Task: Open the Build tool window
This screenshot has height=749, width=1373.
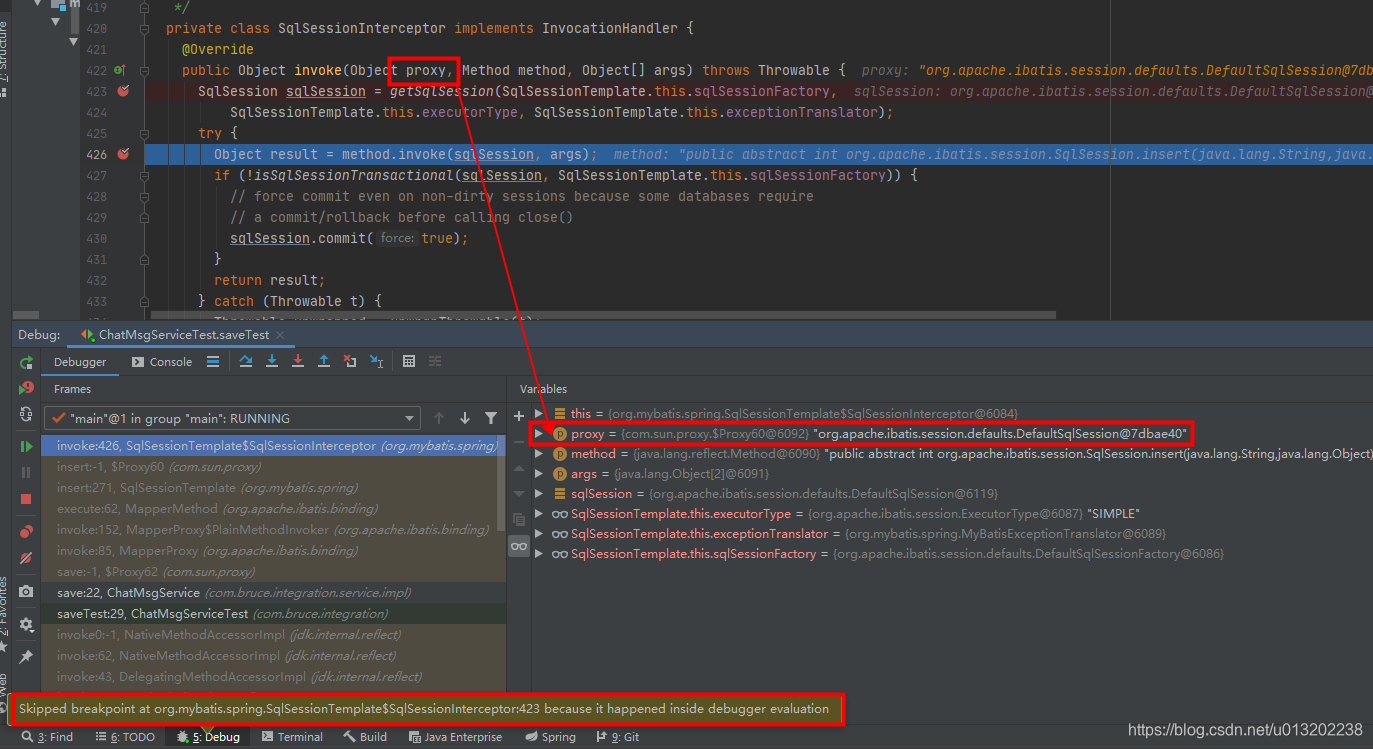Action: coord(365,737)
